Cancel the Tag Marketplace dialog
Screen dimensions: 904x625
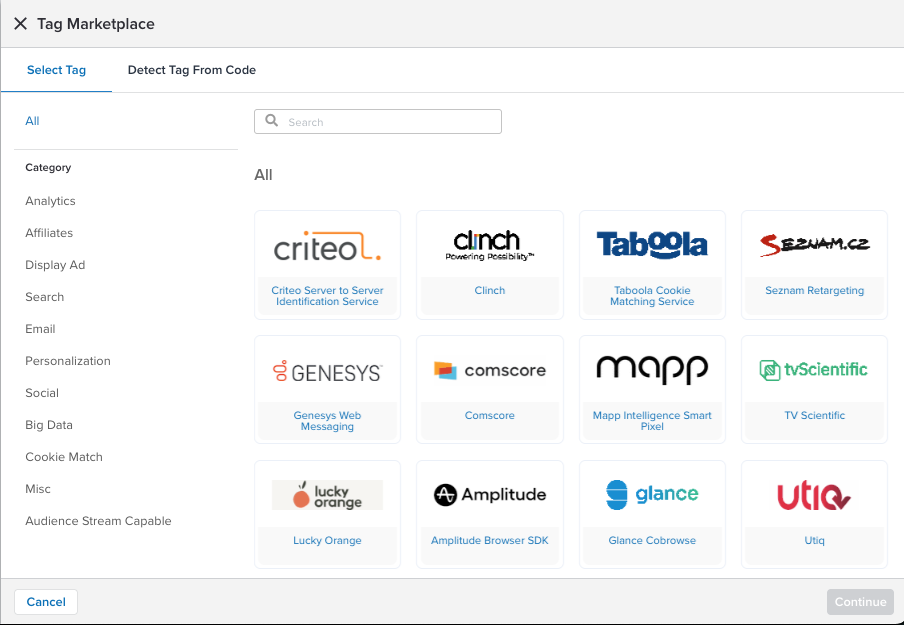[x=46, y=601]
